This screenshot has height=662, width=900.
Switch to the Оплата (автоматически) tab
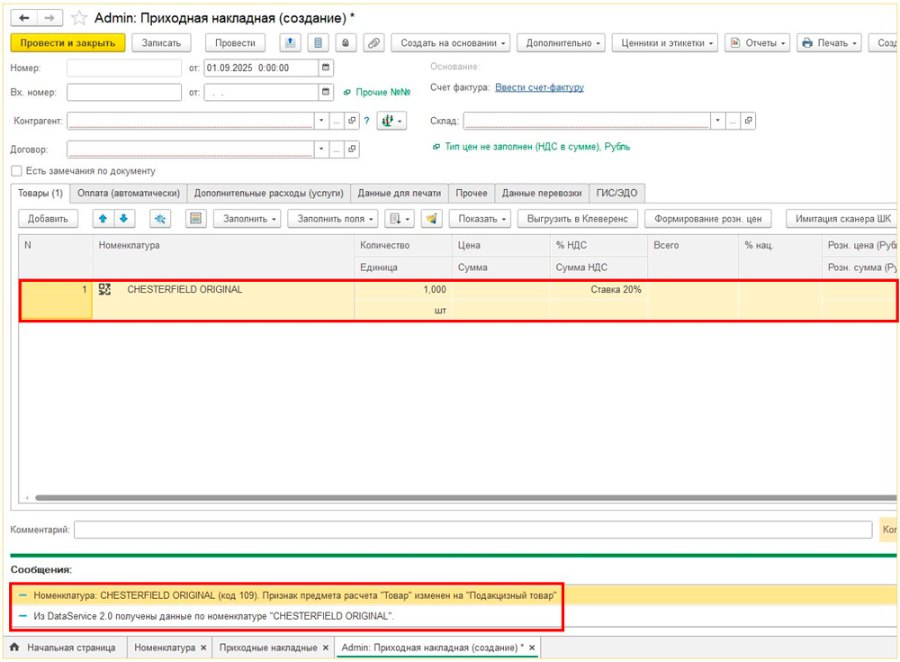click(129, 193)
